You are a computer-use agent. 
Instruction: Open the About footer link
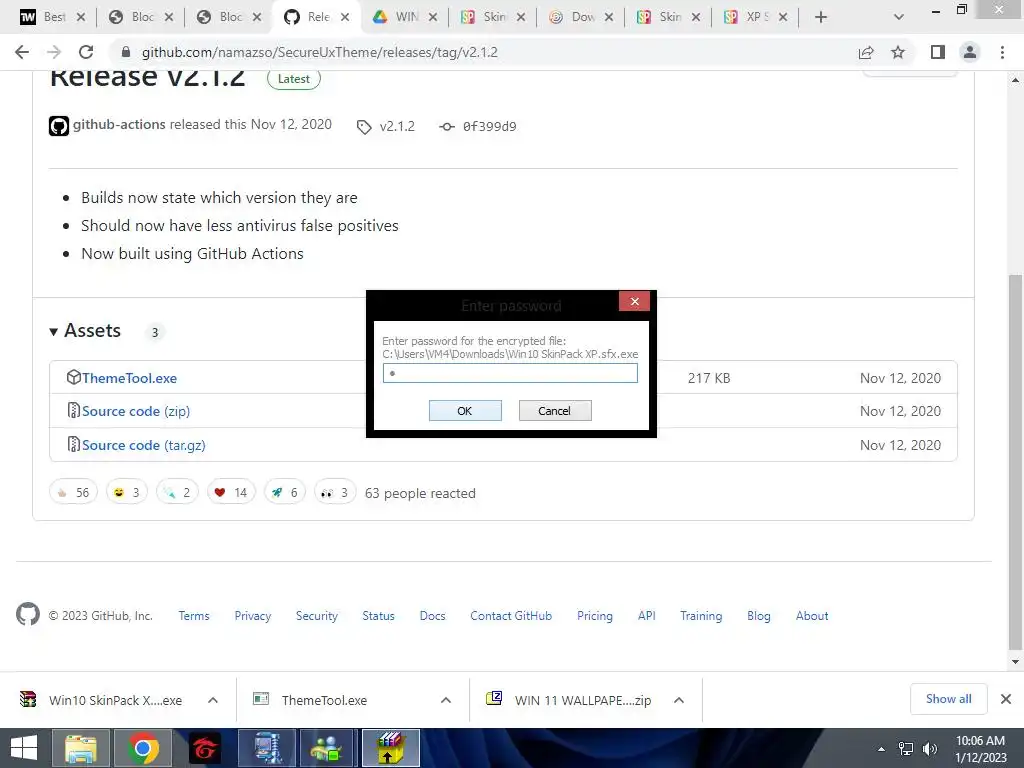pos(812,616)
